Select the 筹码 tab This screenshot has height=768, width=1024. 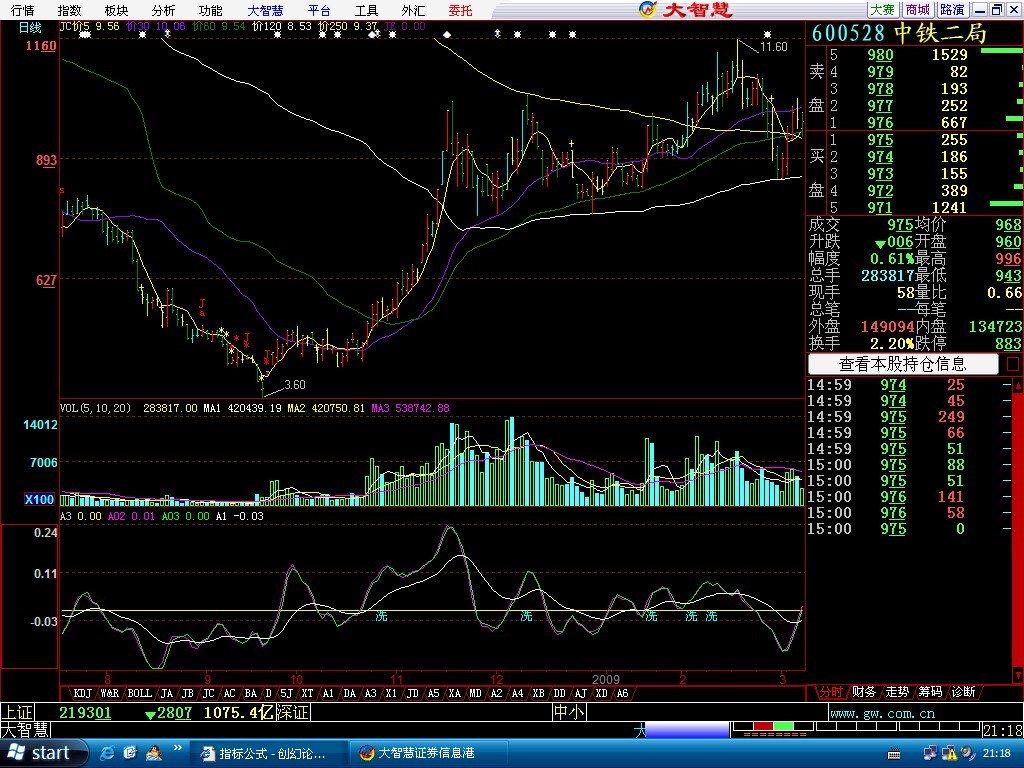click(x=931, y=692)
